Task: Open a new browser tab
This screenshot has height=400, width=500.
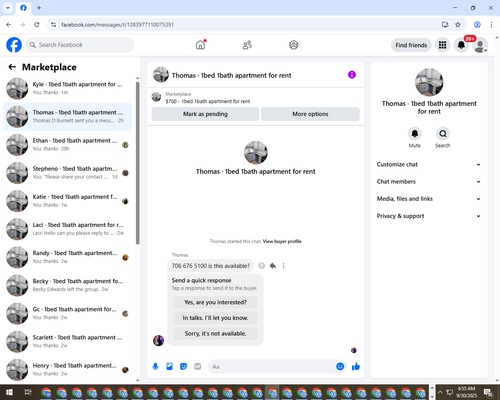Action: [x=39, y=8]
